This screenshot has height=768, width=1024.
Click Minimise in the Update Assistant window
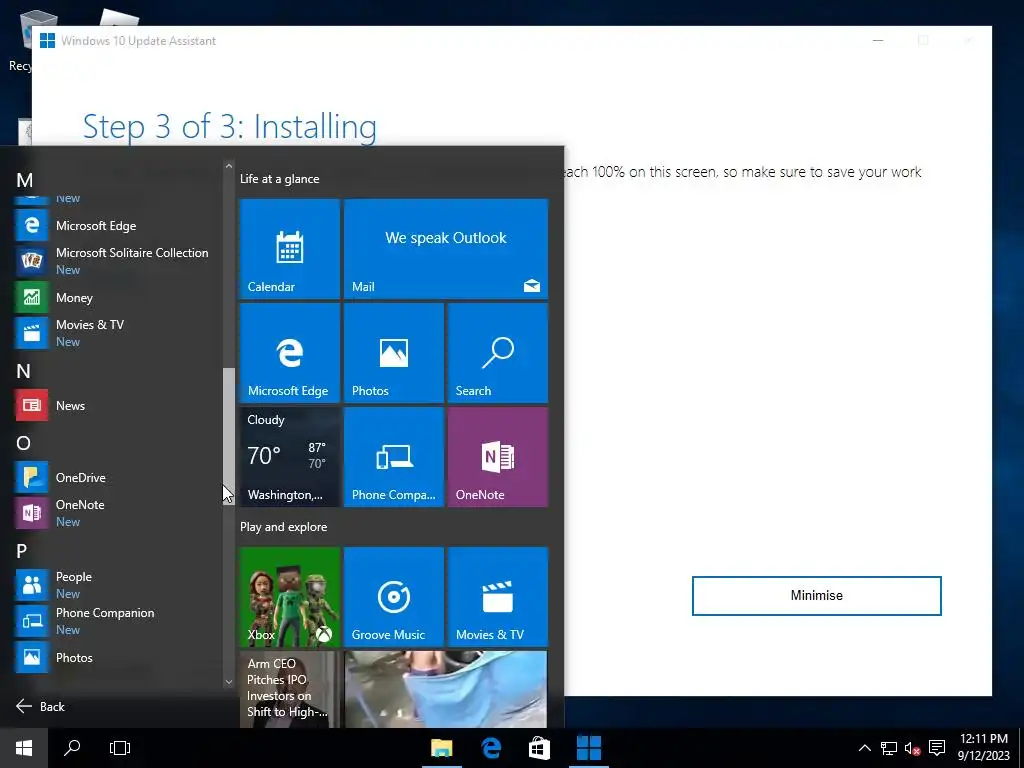click(816, 596)
